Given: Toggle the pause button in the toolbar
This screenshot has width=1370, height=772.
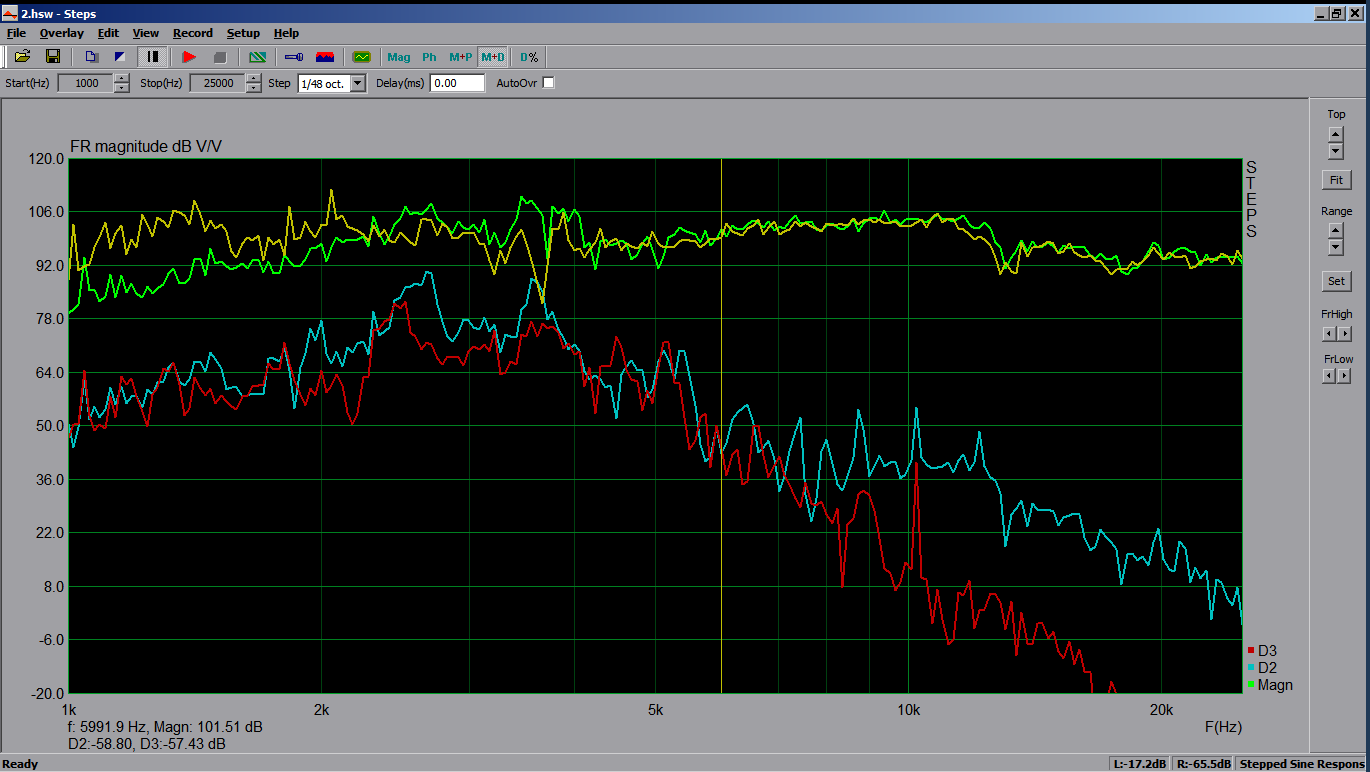Looking at the screenshot, I should 153,57.
